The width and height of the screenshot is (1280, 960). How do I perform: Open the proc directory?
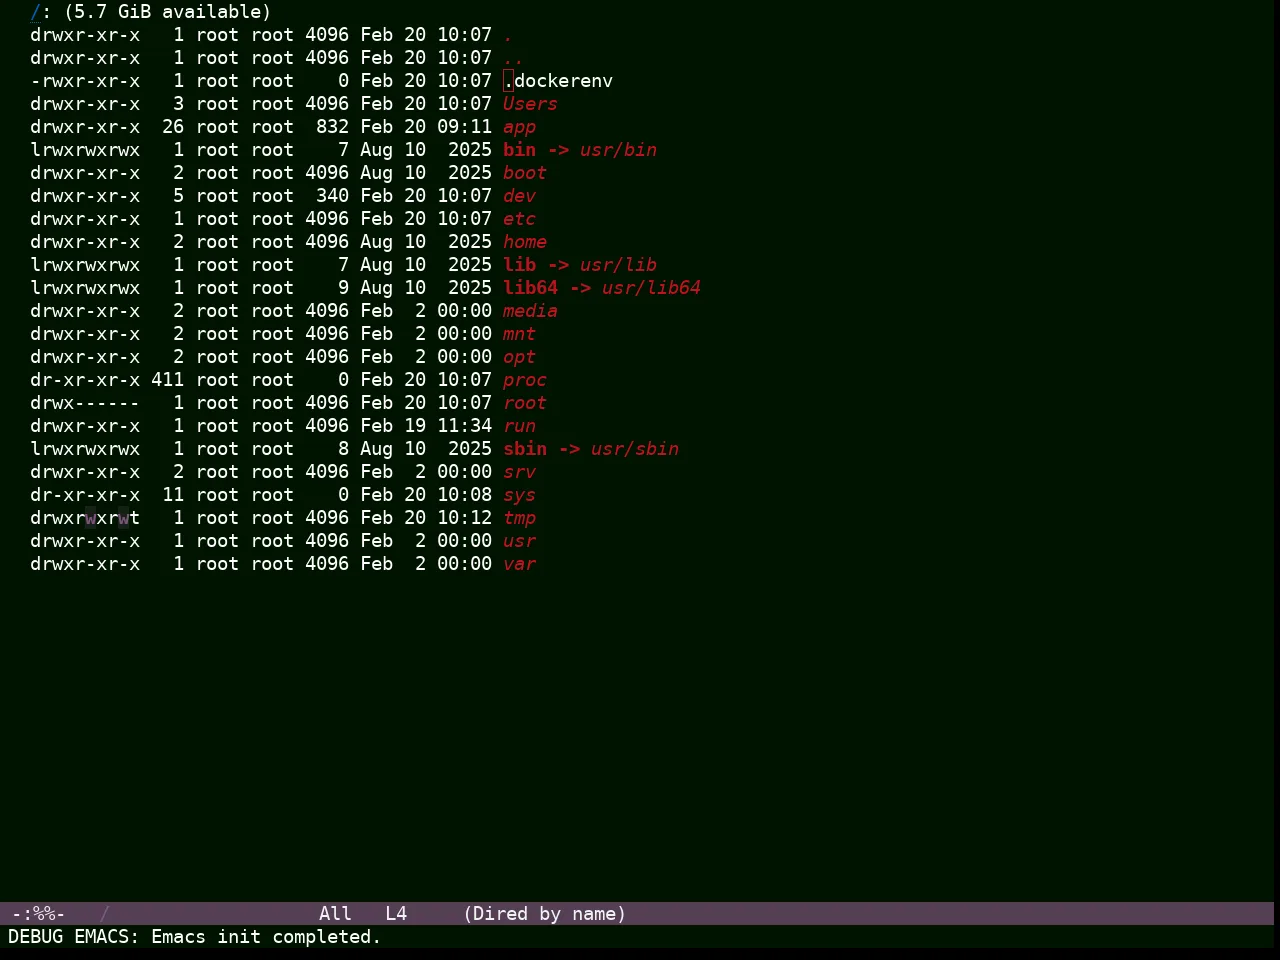click(x=525, y=380)
